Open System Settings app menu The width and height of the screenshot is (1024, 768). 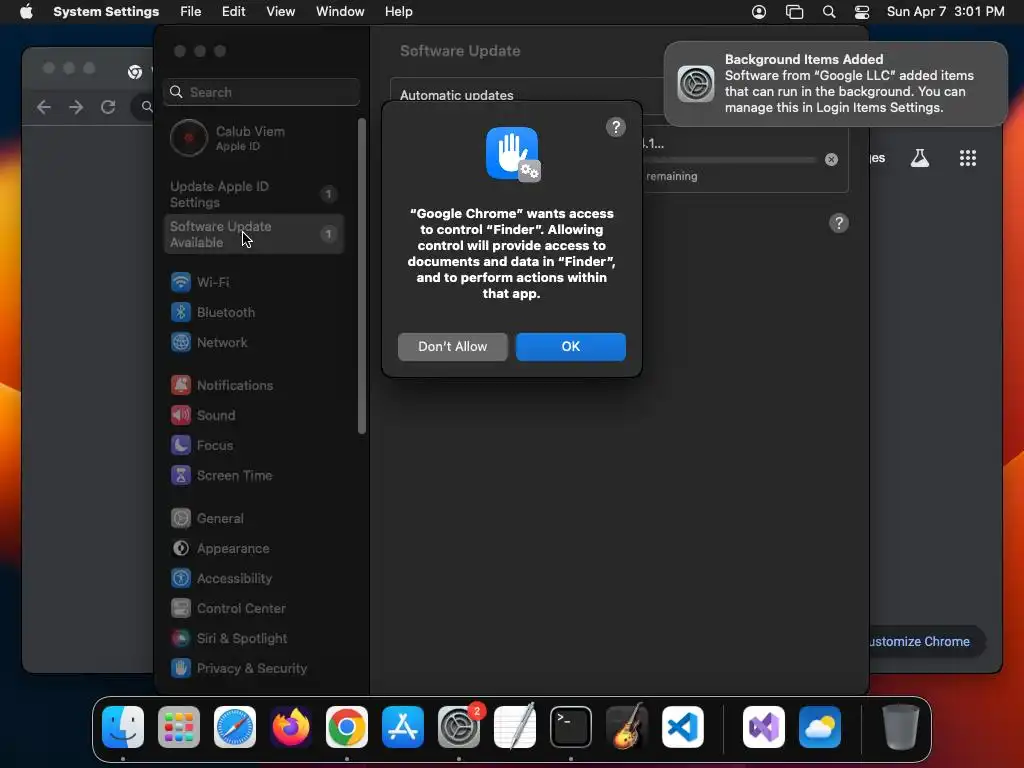point(106,12)
